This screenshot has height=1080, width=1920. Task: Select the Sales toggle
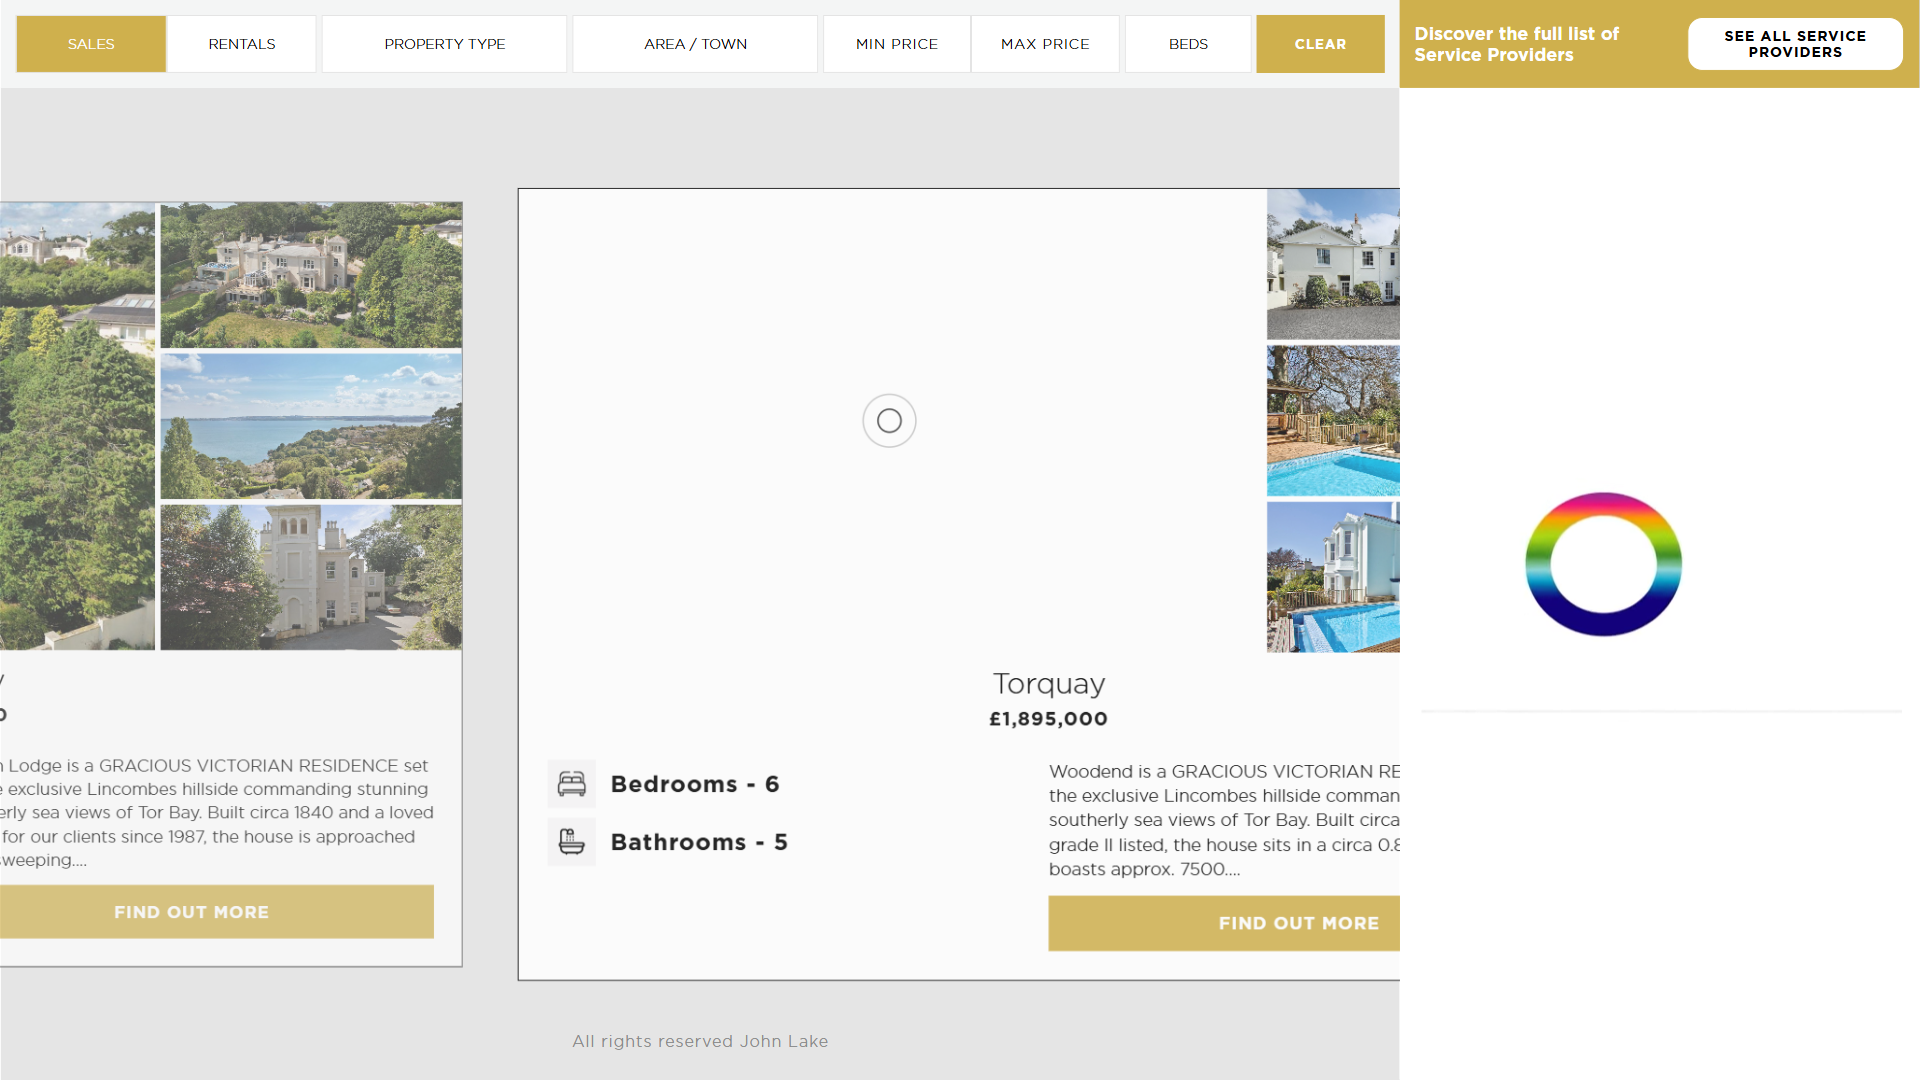click(91, 44)
